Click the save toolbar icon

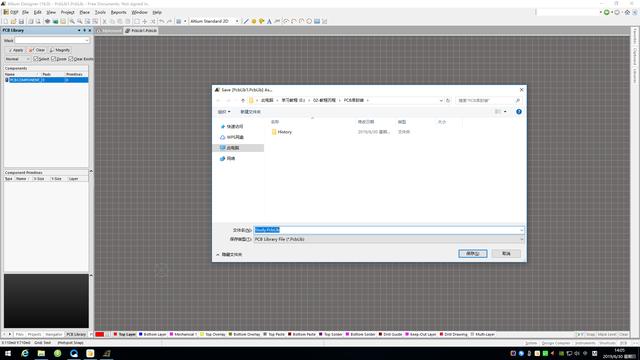pos(21,21)
